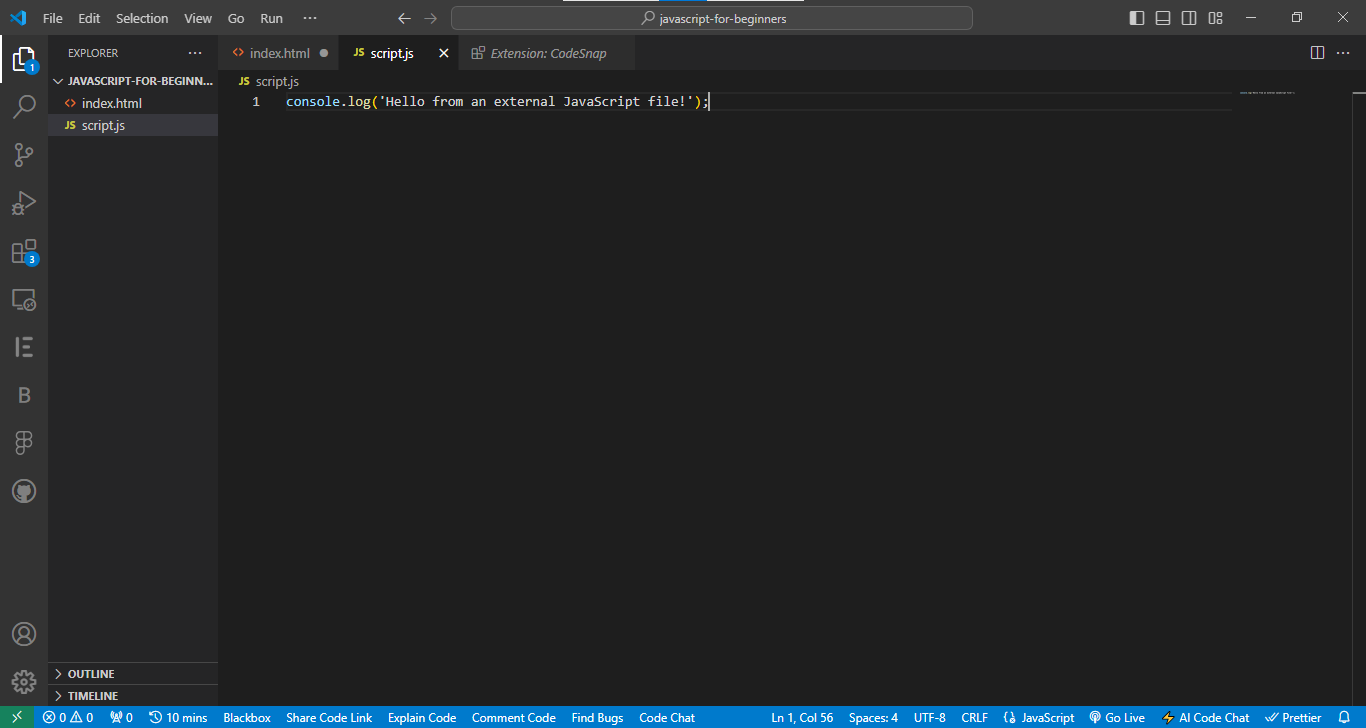The width and height of the screenshot is (1366, 728).
Task: Open Go to line Ln 1, Col 56
Action: 802,717
